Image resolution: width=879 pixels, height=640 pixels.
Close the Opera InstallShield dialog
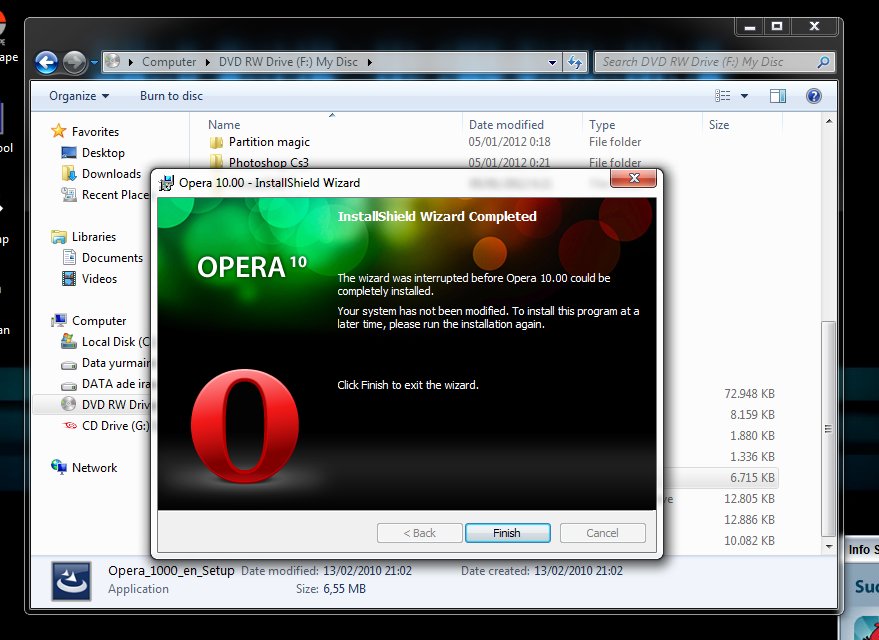(633, 178)
